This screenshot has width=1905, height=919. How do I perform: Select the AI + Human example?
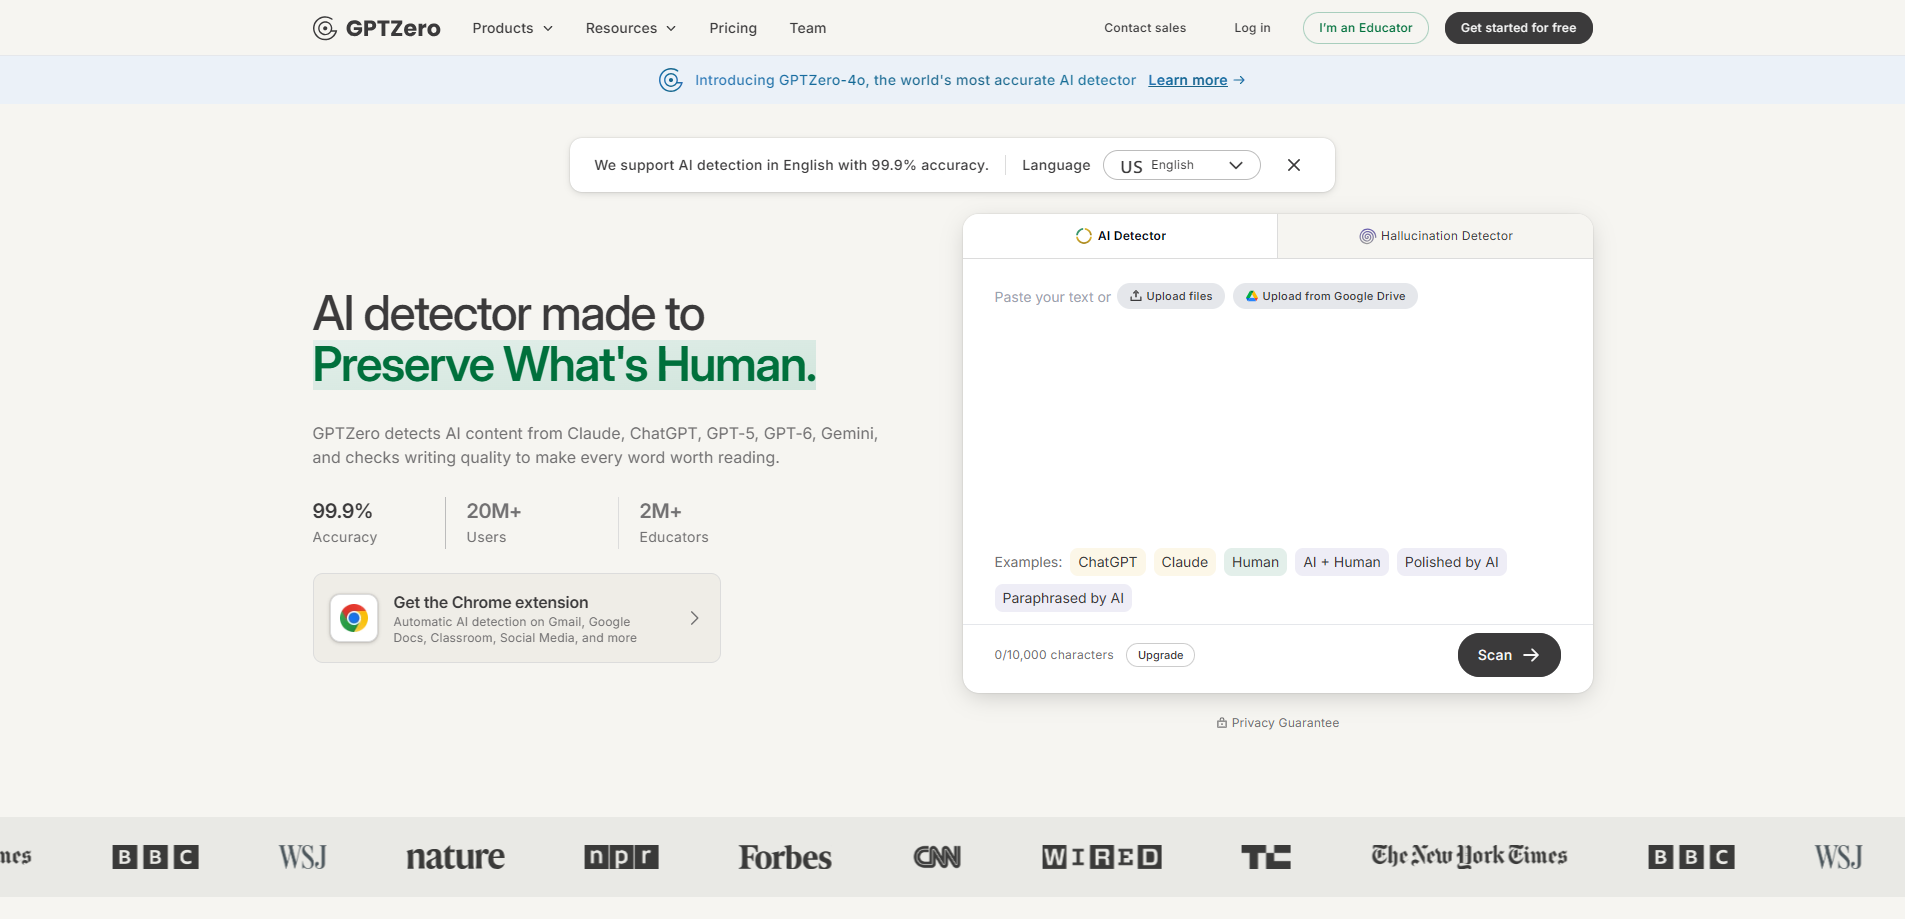1341,562
